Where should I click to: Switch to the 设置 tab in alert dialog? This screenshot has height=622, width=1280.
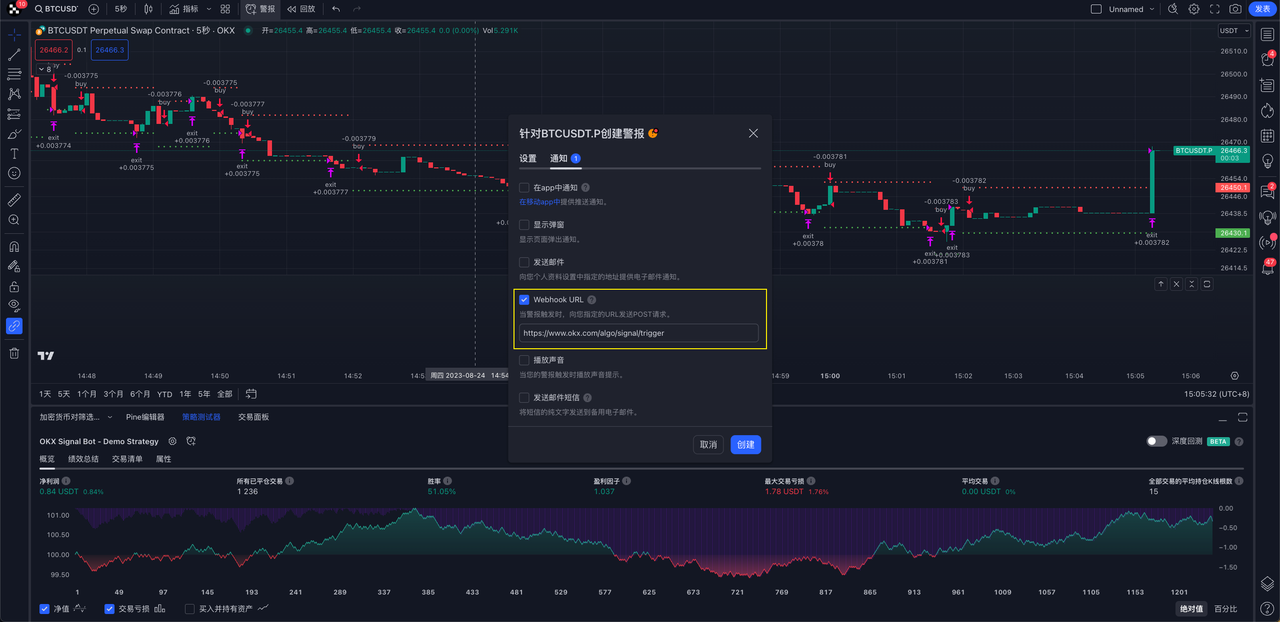tap(528, 157)
